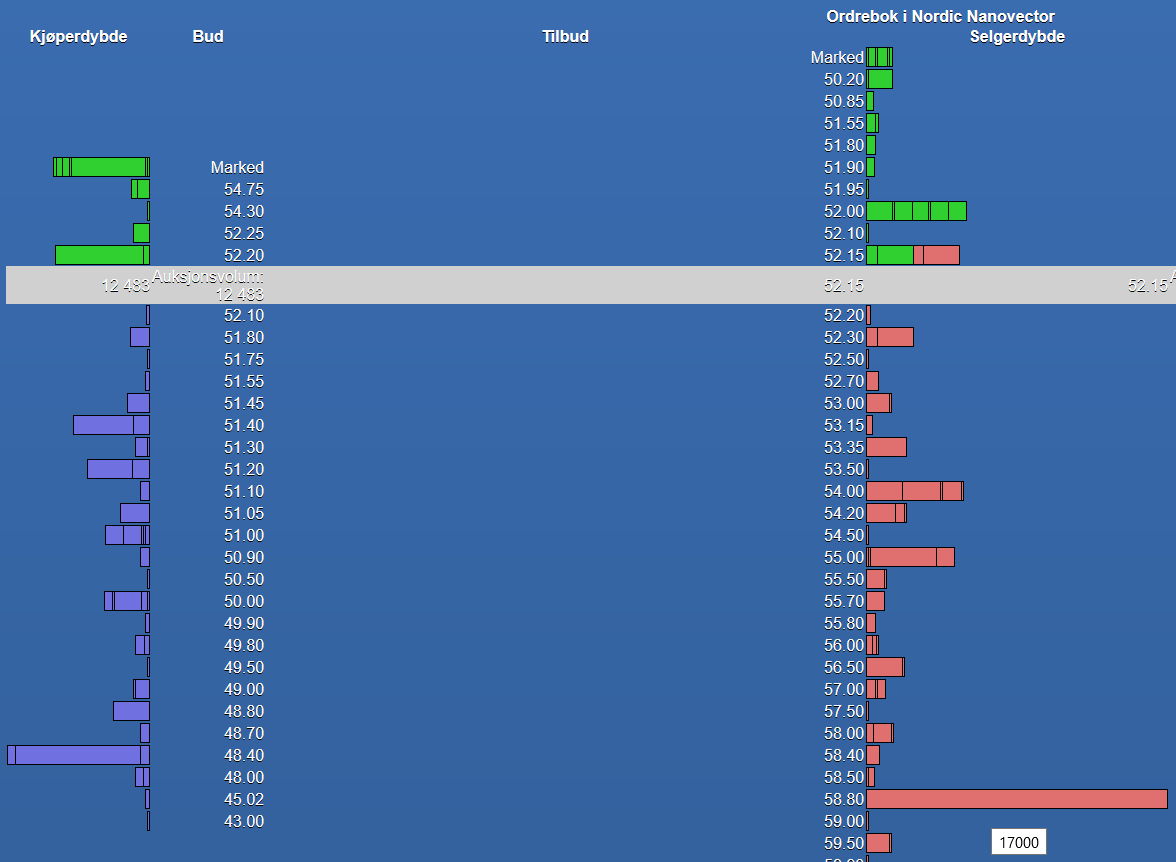1176x862 pixels.
Task: Select the 56.00 ask price
Action: click(844, 646)
